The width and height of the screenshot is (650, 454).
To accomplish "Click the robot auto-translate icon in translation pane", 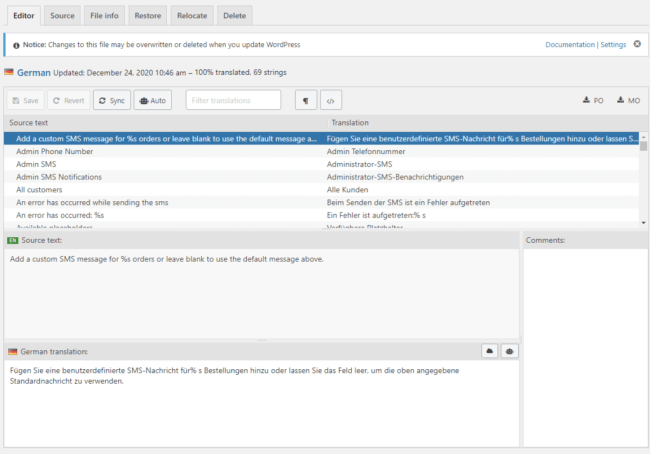I will (x=509, y=351).
